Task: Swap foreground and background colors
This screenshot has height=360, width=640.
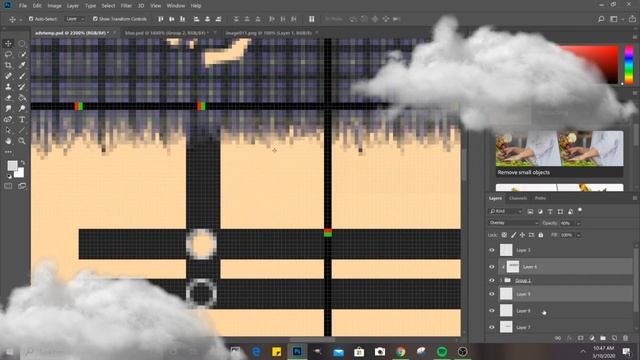Action: [x=22, y=162]
